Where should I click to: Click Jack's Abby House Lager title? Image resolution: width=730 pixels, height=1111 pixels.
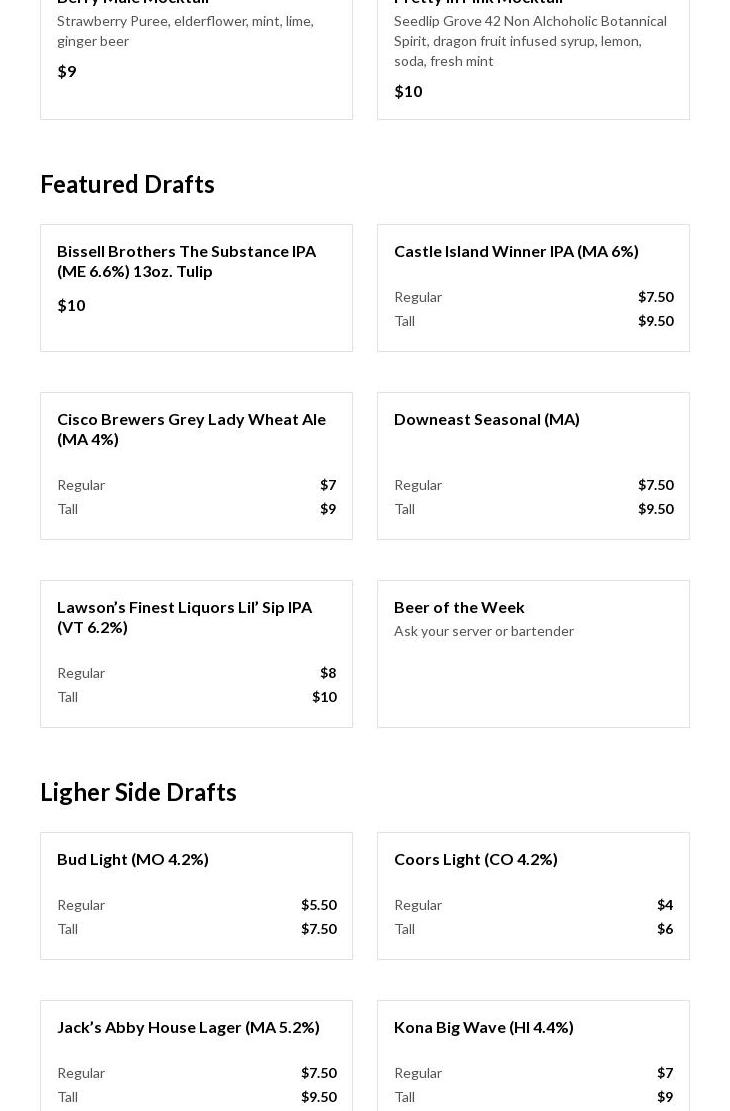188,1027
